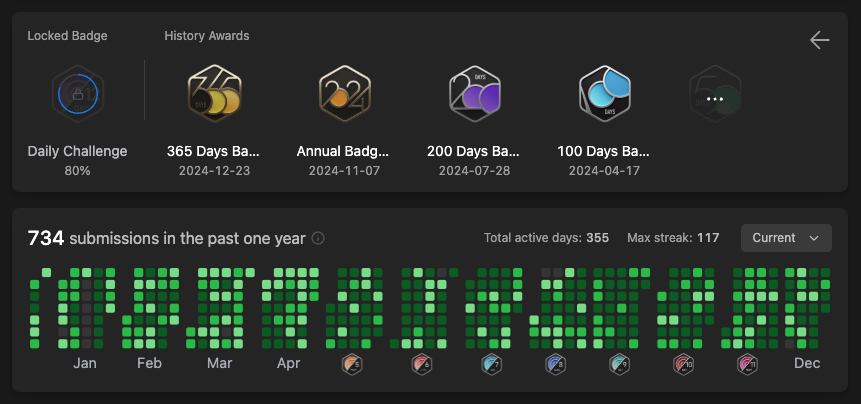The width and height of the screenshot is (861, 404).
Task: View the 200 Days Badge icon
Action: pos(475,93)
